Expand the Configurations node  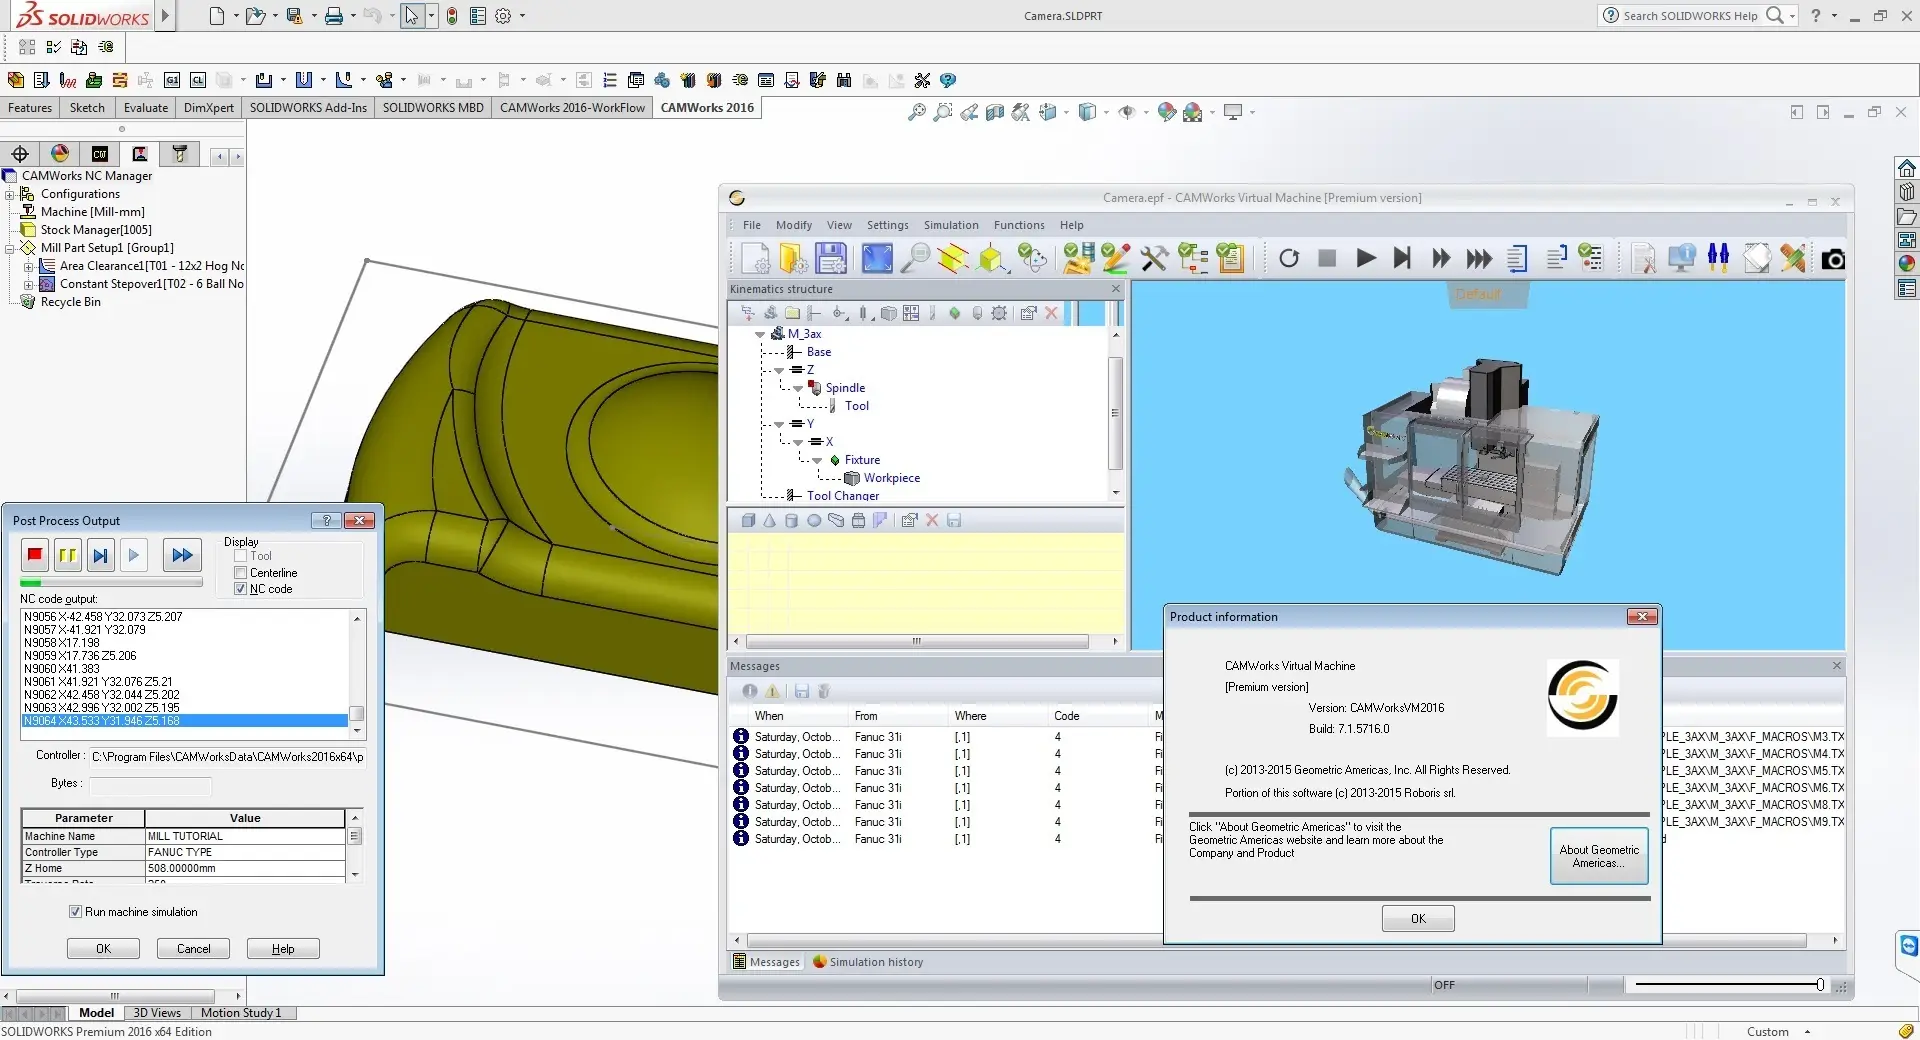[x=10, y=194]
